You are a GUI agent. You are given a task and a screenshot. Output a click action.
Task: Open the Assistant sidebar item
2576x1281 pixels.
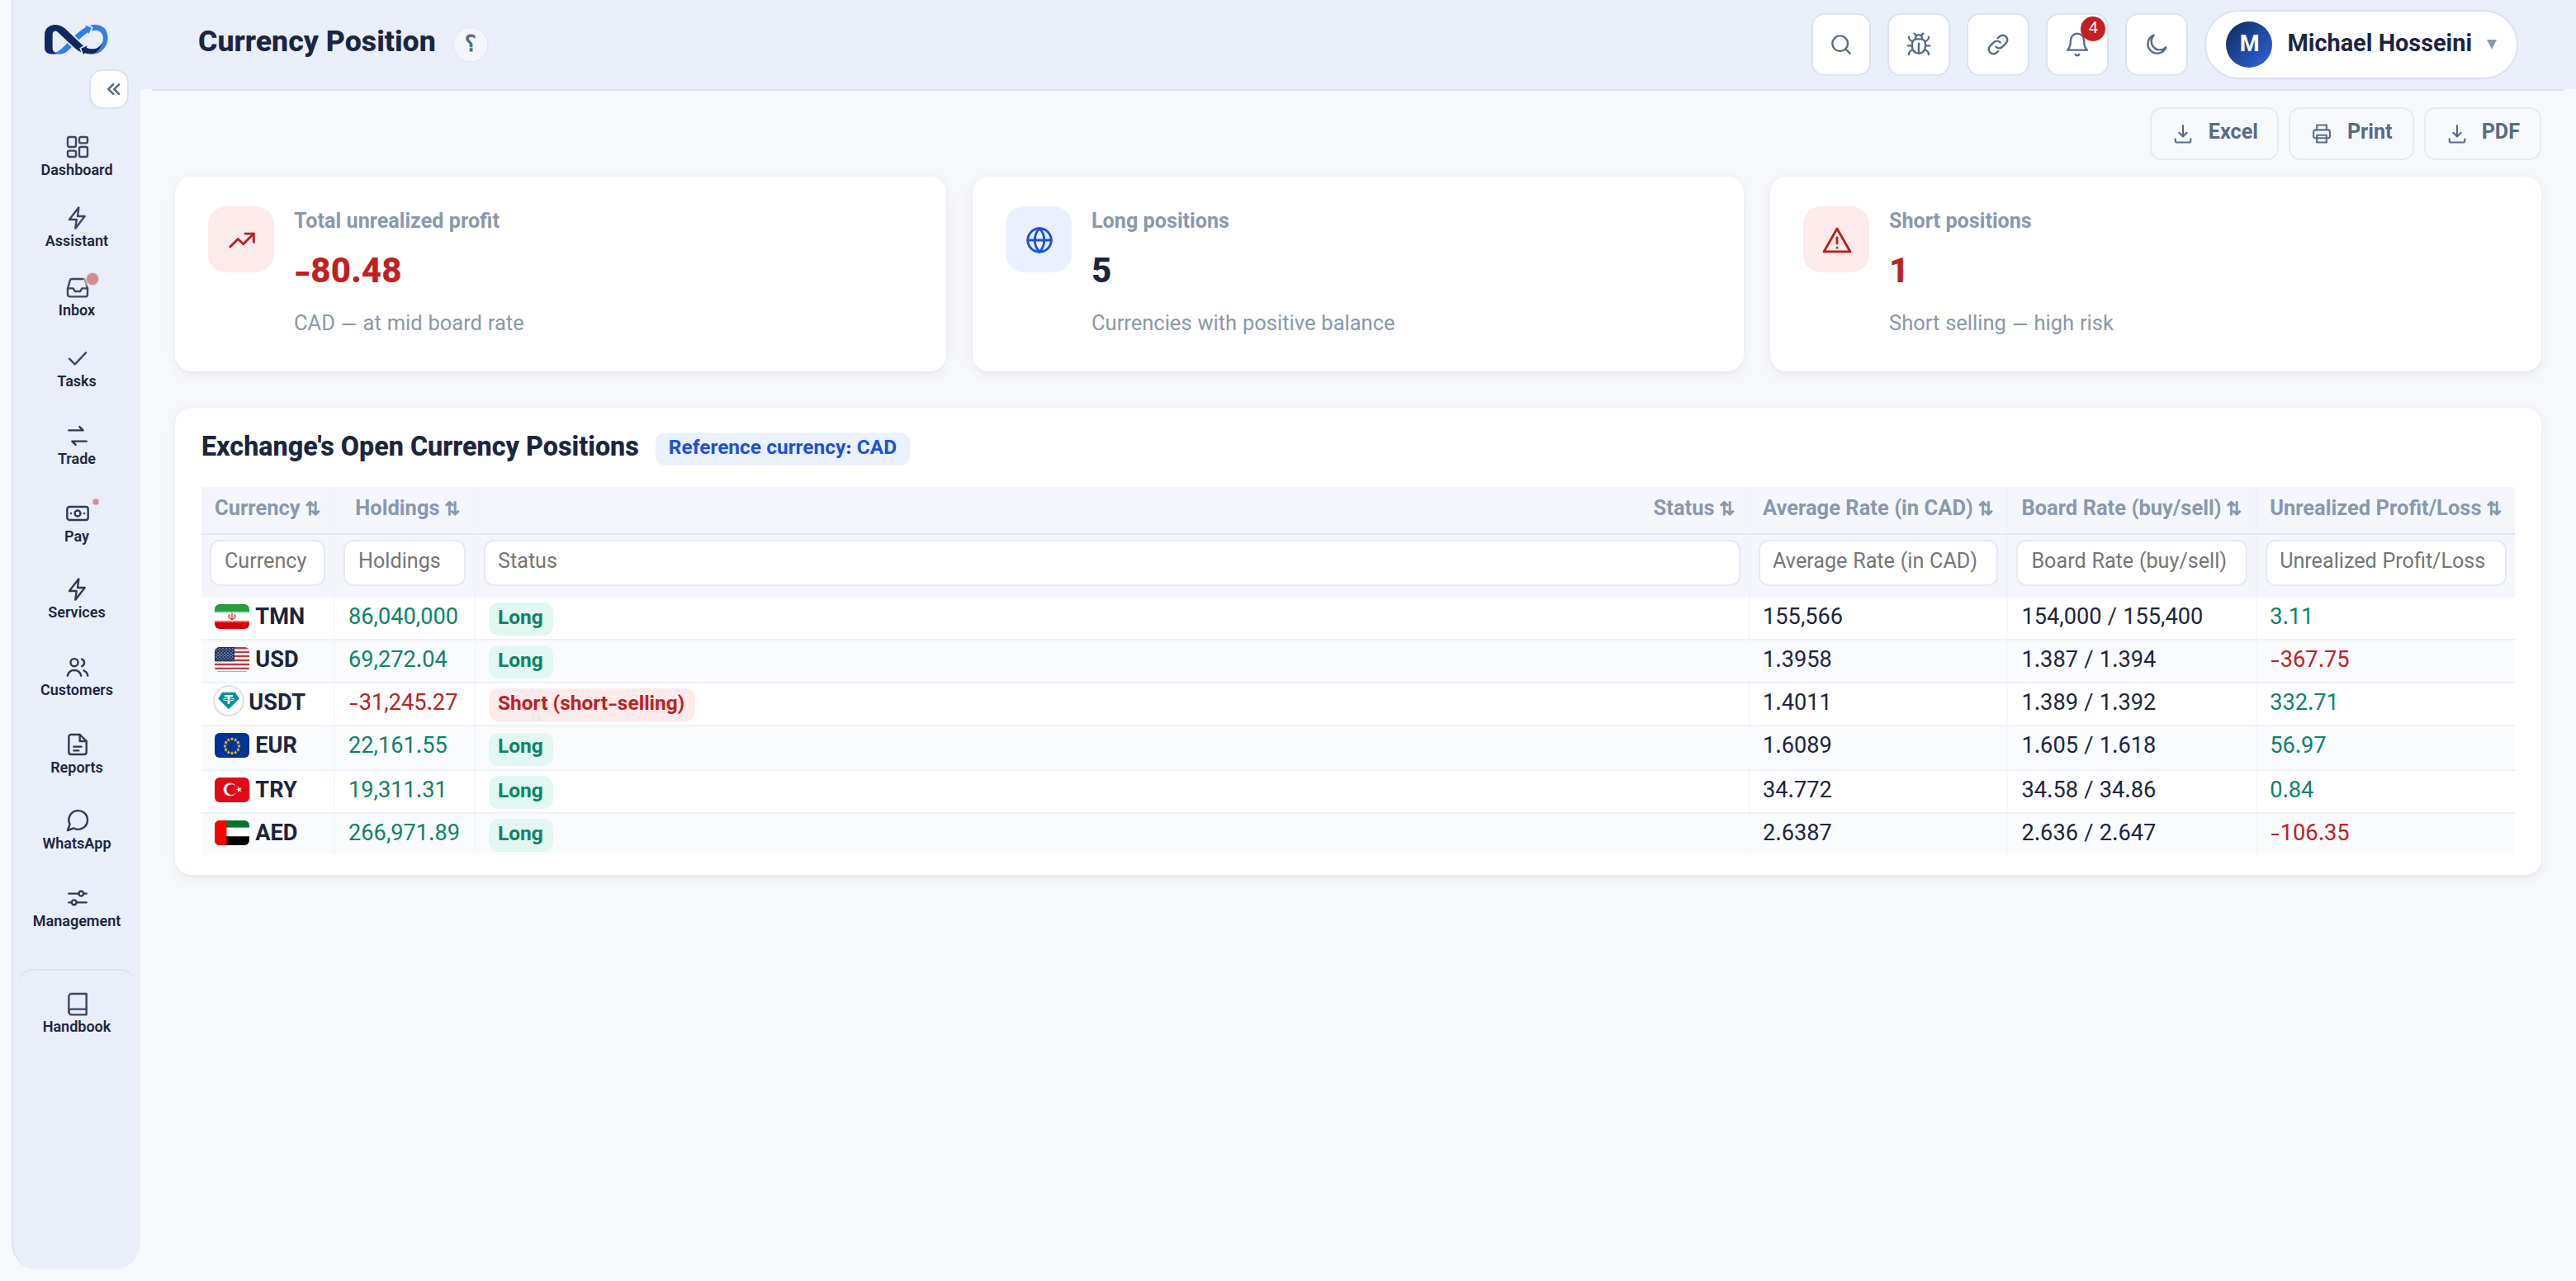pyautogui.click(x=76, y=228)
